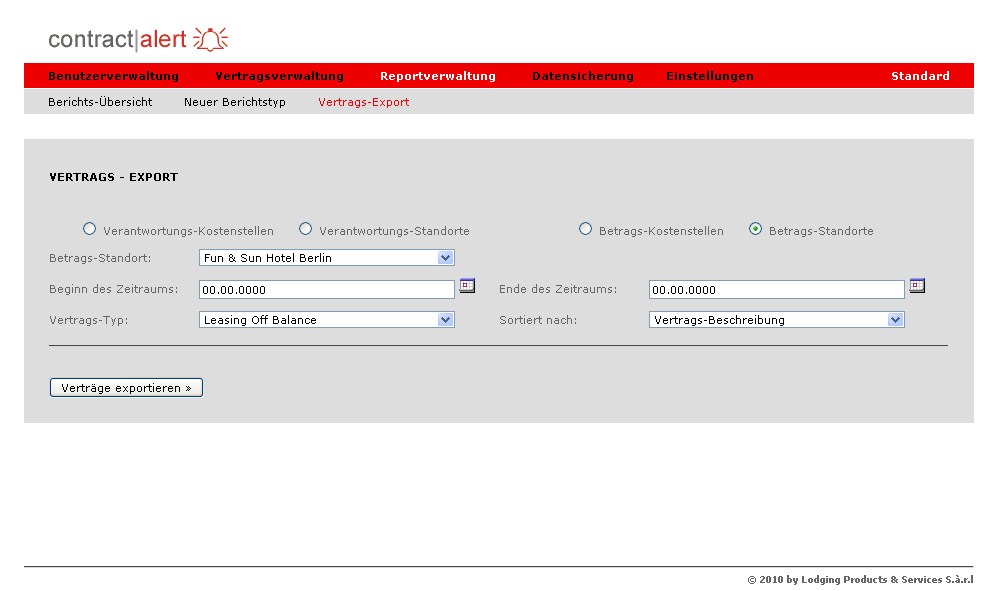The height and width of the screenshot is (591, 999).
Task: Click the contract alert bell logo
Action: [210, 39]
